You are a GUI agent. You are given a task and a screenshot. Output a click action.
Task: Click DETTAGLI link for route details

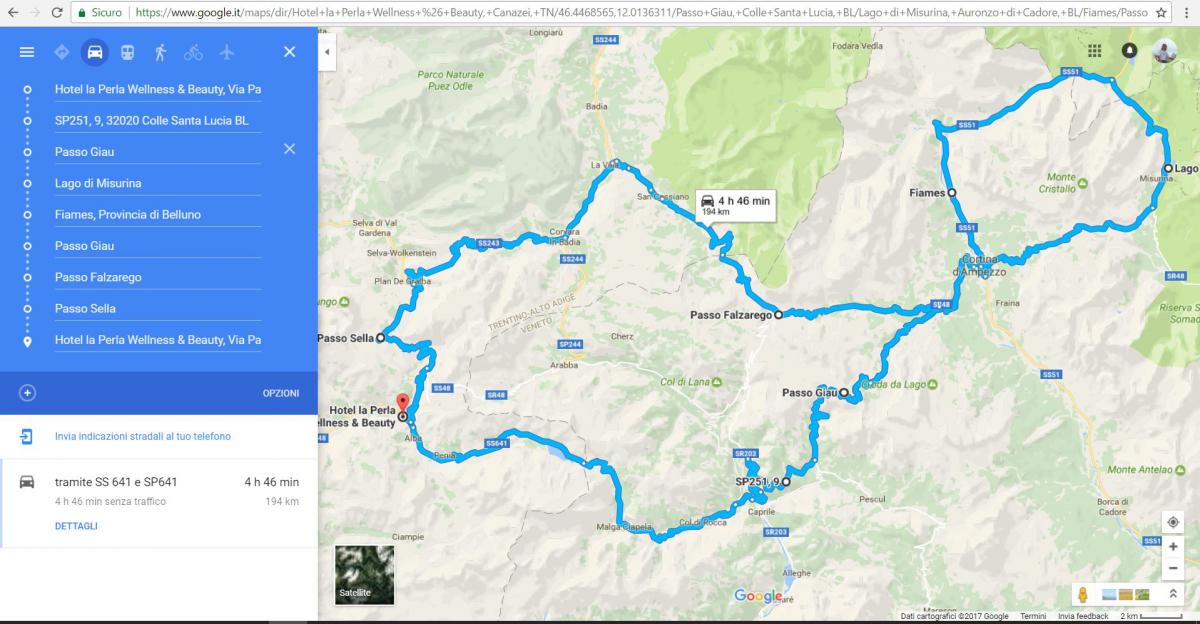[76, 526]
